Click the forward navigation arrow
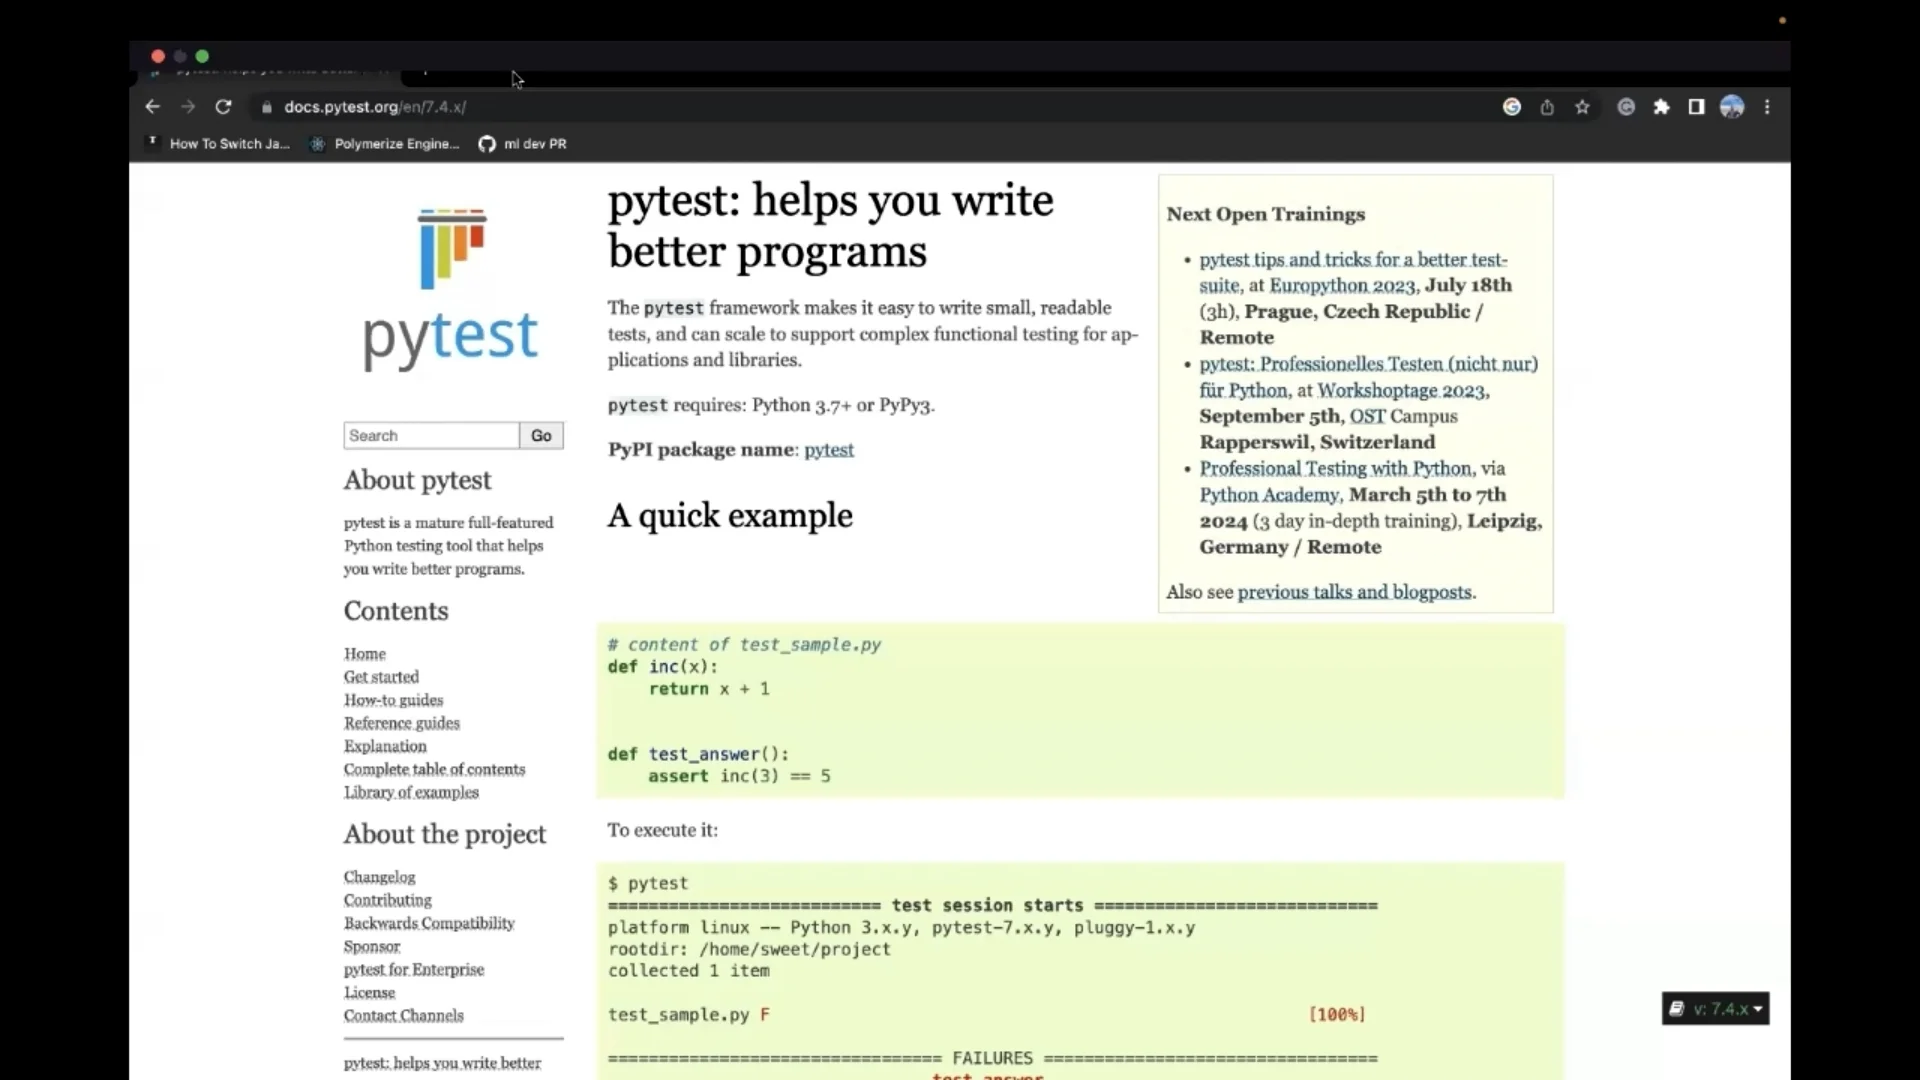1920x1080 pixels. tap(187, 107)
